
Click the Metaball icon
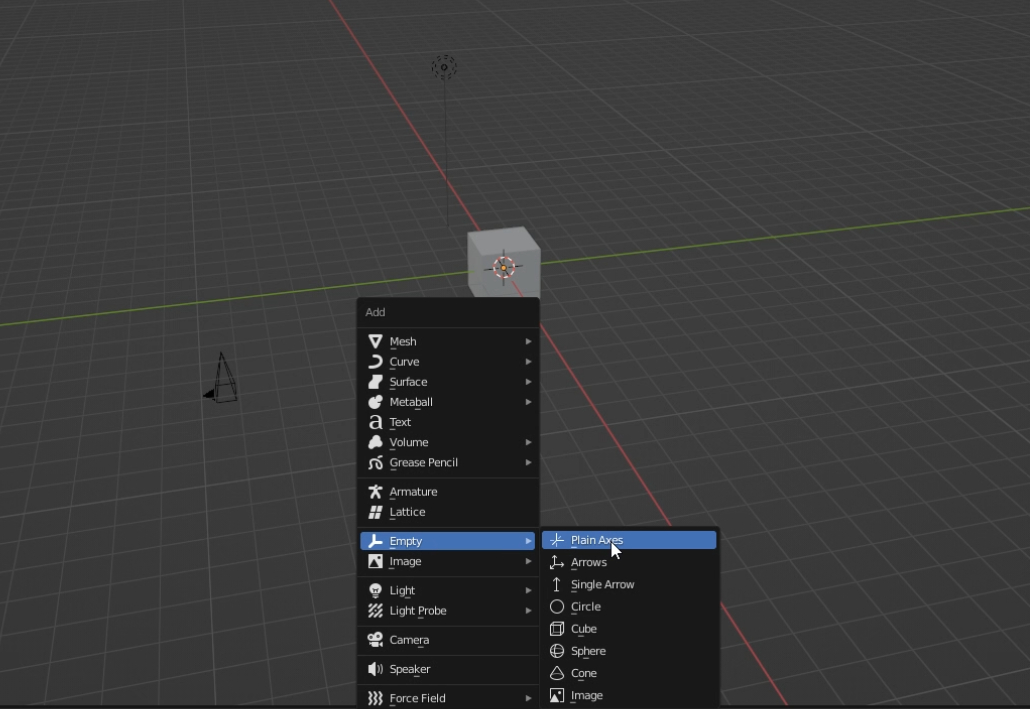pos(375,401)
